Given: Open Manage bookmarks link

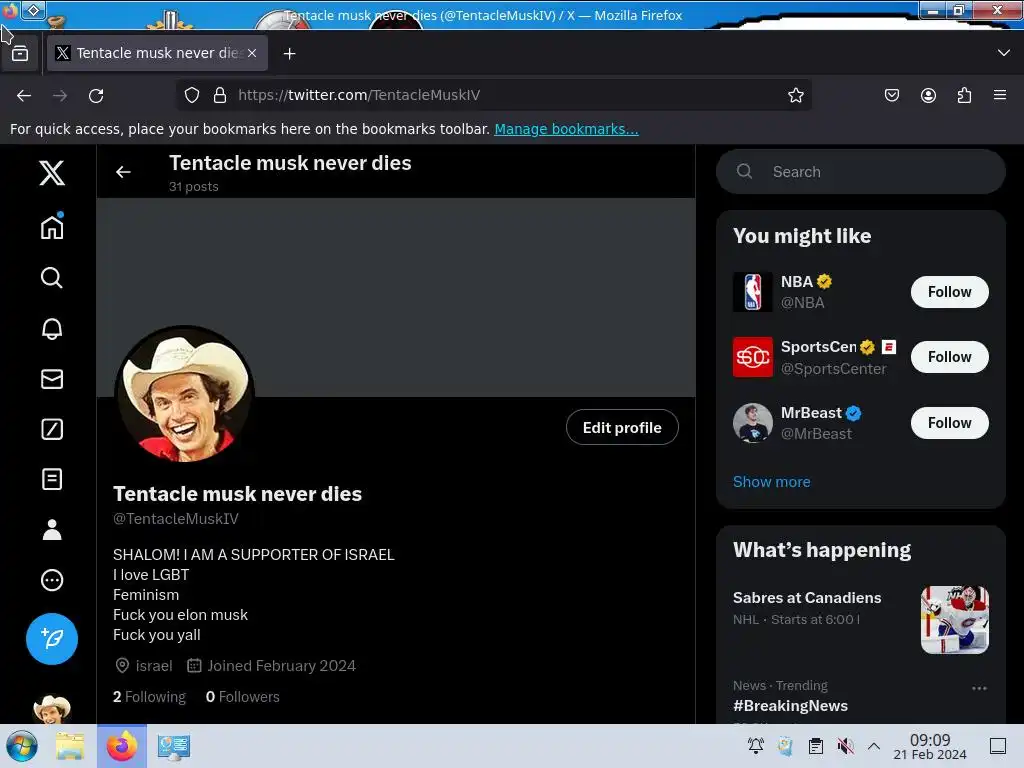Looking at the screenshot, I should 566,129.
